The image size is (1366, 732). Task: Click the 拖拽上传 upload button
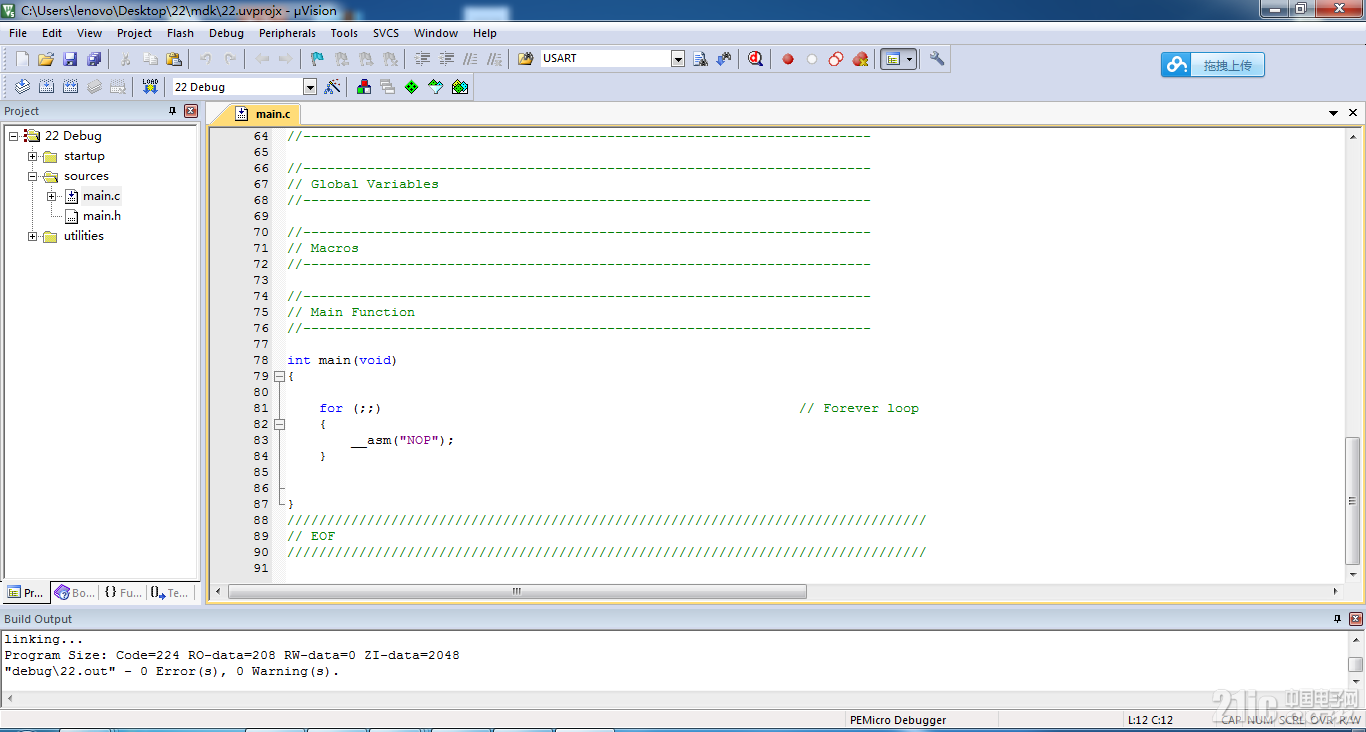click(x=1213, y=65)
